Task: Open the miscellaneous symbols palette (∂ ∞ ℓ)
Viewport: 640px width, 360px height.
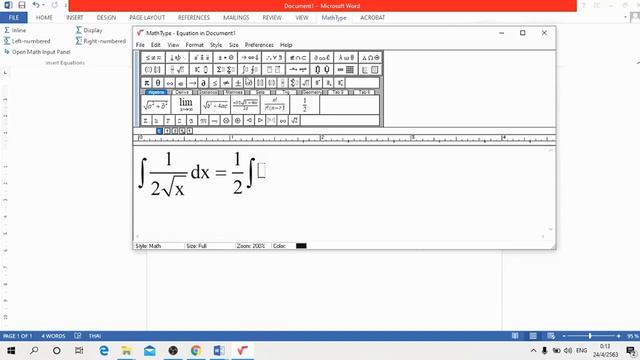Action: pos(322,58)
